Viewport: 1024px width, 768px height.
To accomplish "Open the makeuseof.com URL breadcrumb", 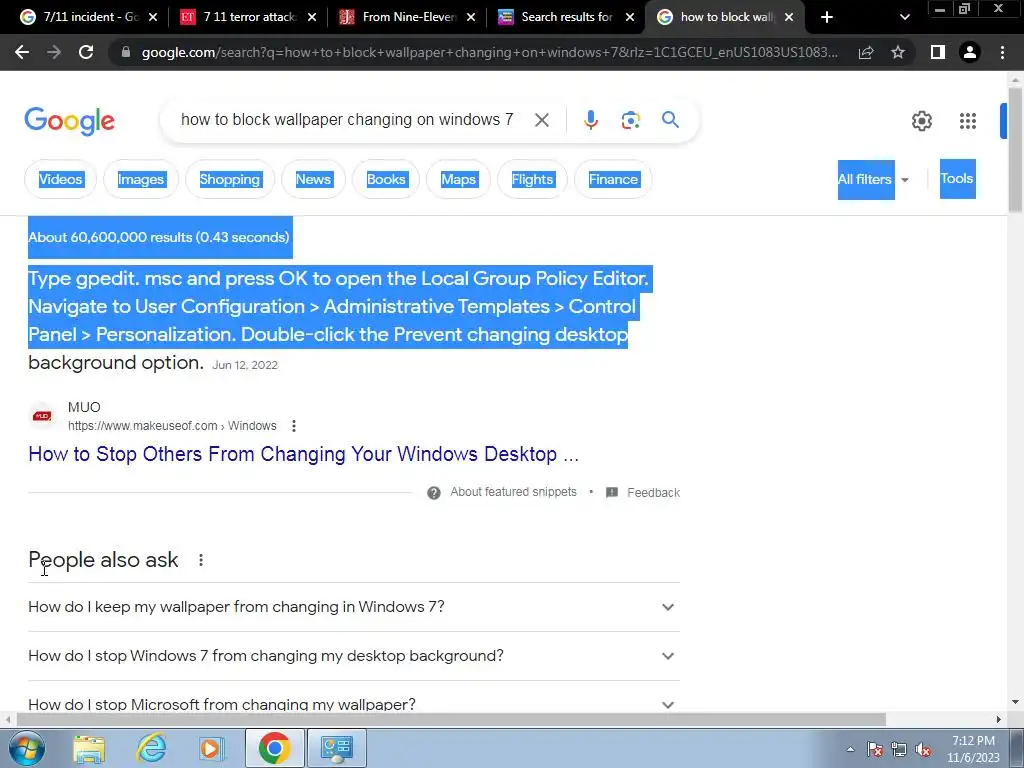I will [x=172, y=426].
